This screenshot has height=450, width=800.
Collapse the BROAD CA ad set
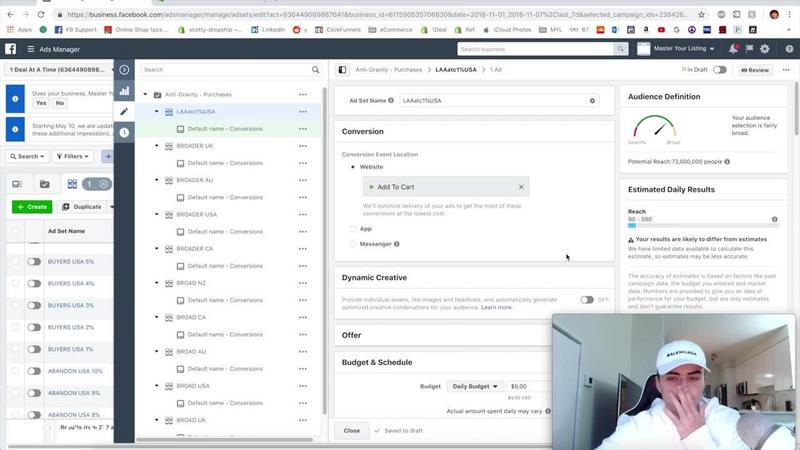pyautogui.click(x=157, y=317)
